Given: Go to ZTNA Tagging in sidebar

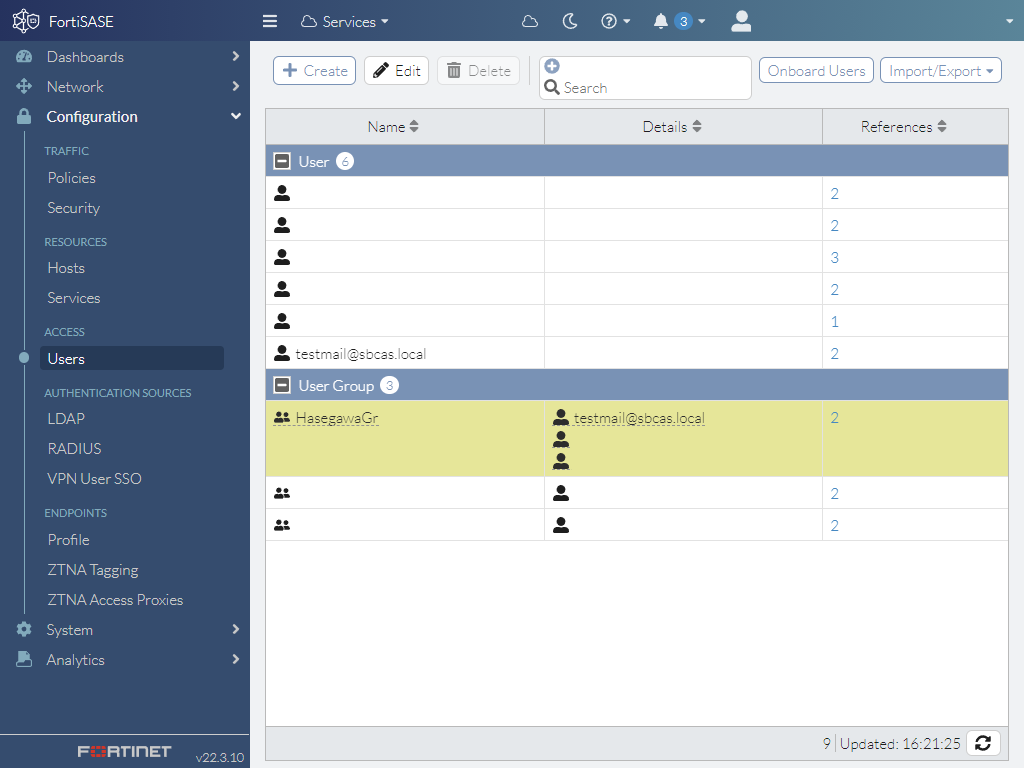Looking at the screenshot, I should (93, 570).
